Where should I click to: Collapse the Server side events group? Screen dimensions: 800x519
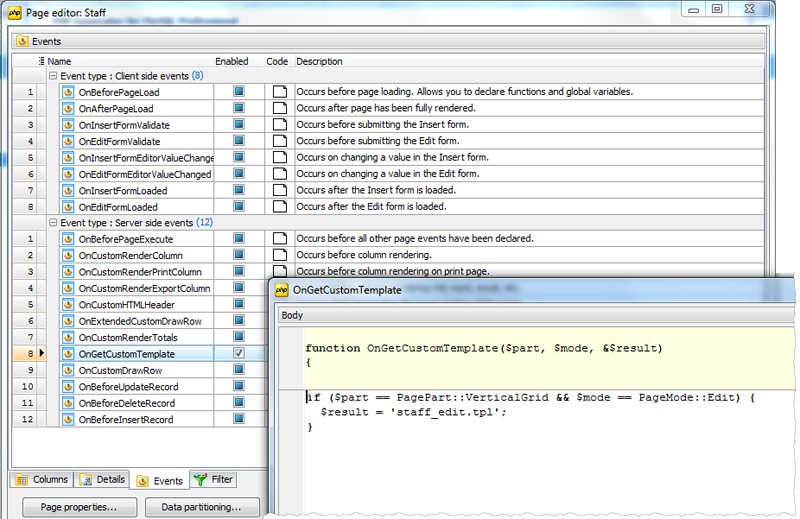[53, 222]
